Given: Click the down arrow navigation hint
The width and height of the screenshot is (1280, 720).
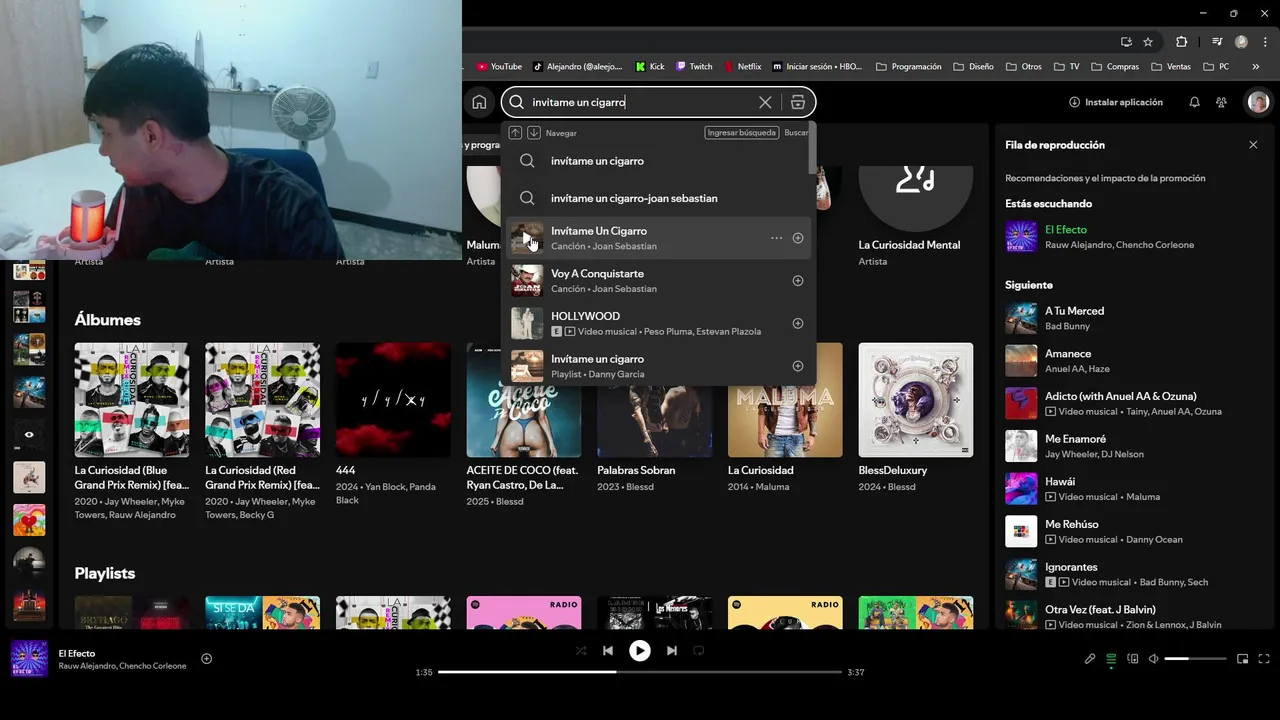Looking at the screenshot, I should [x=534, y=132].
